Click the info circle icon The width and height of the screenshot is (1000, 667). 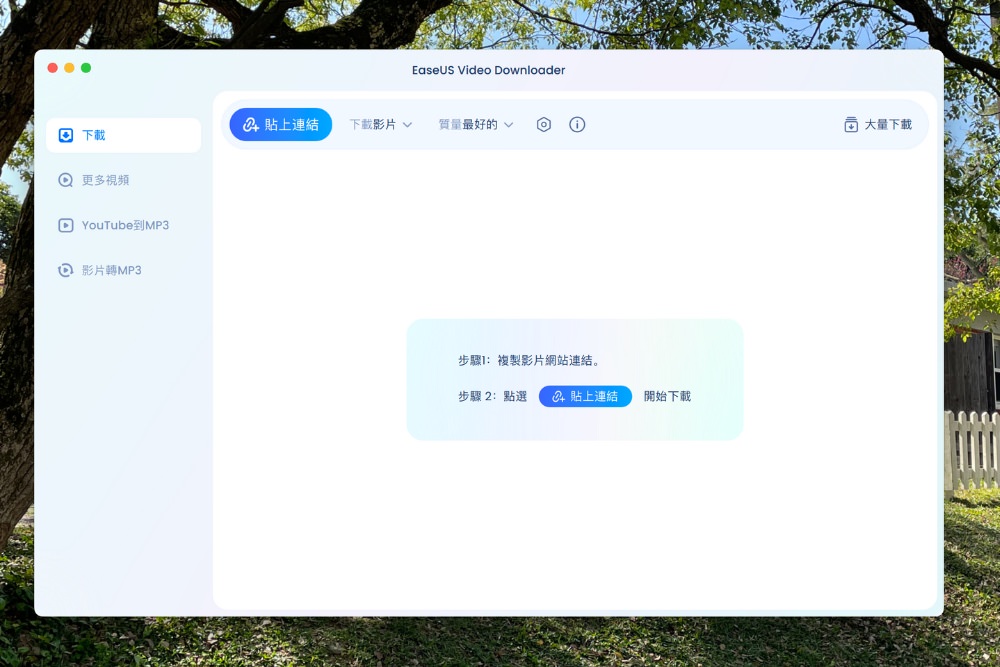[x=577, y=124]
